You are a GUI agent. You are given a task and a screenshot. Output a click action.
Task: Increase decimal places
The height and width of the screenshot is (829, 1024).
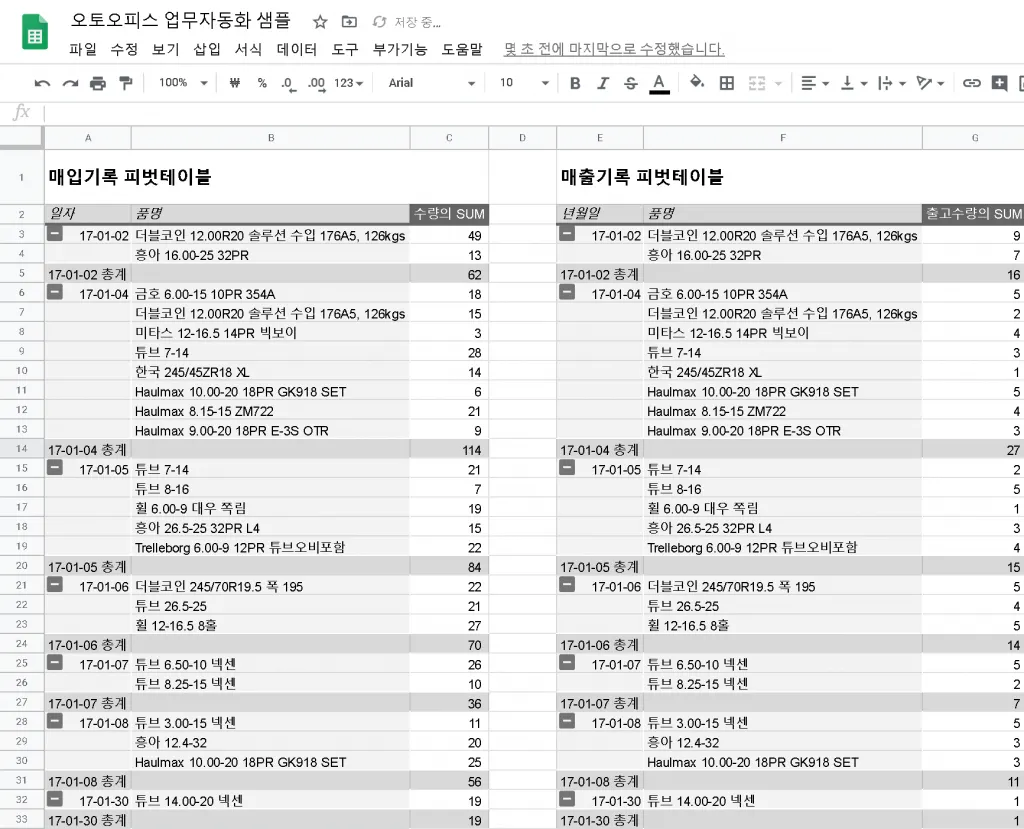pyautogui.click(x=316, y=84)
